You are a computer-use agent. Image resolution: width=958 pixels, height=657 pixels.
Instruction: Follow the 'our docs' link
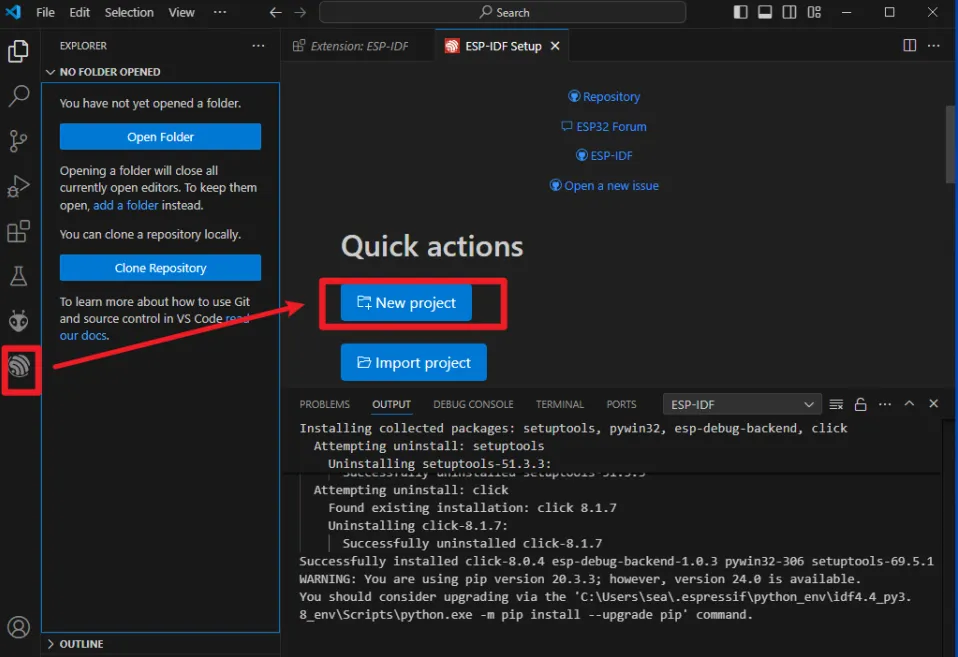coord(84,336)
